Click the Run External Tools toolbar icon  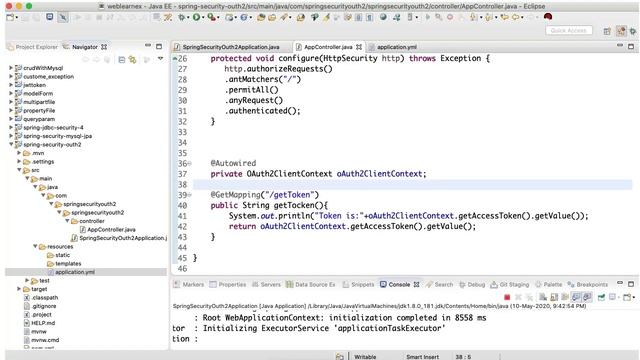coord(211,17)
